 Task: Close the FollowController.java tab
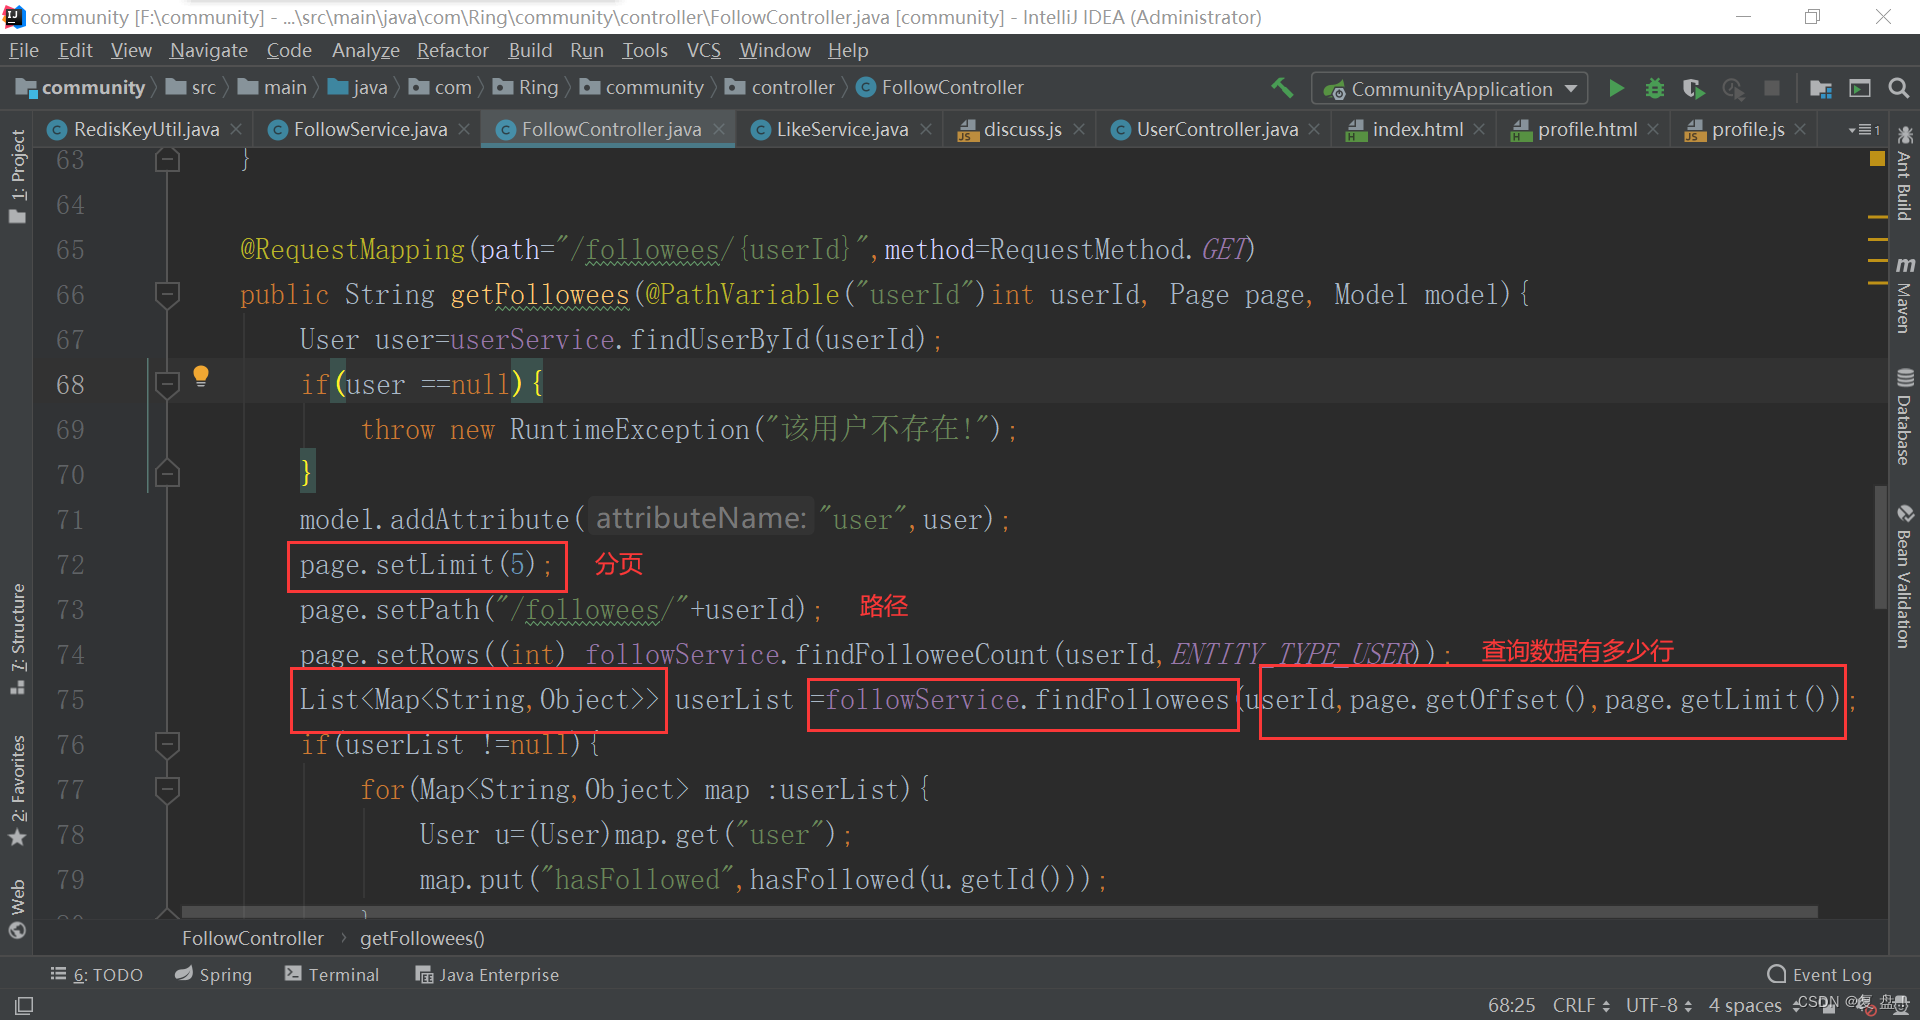(718, 129)
